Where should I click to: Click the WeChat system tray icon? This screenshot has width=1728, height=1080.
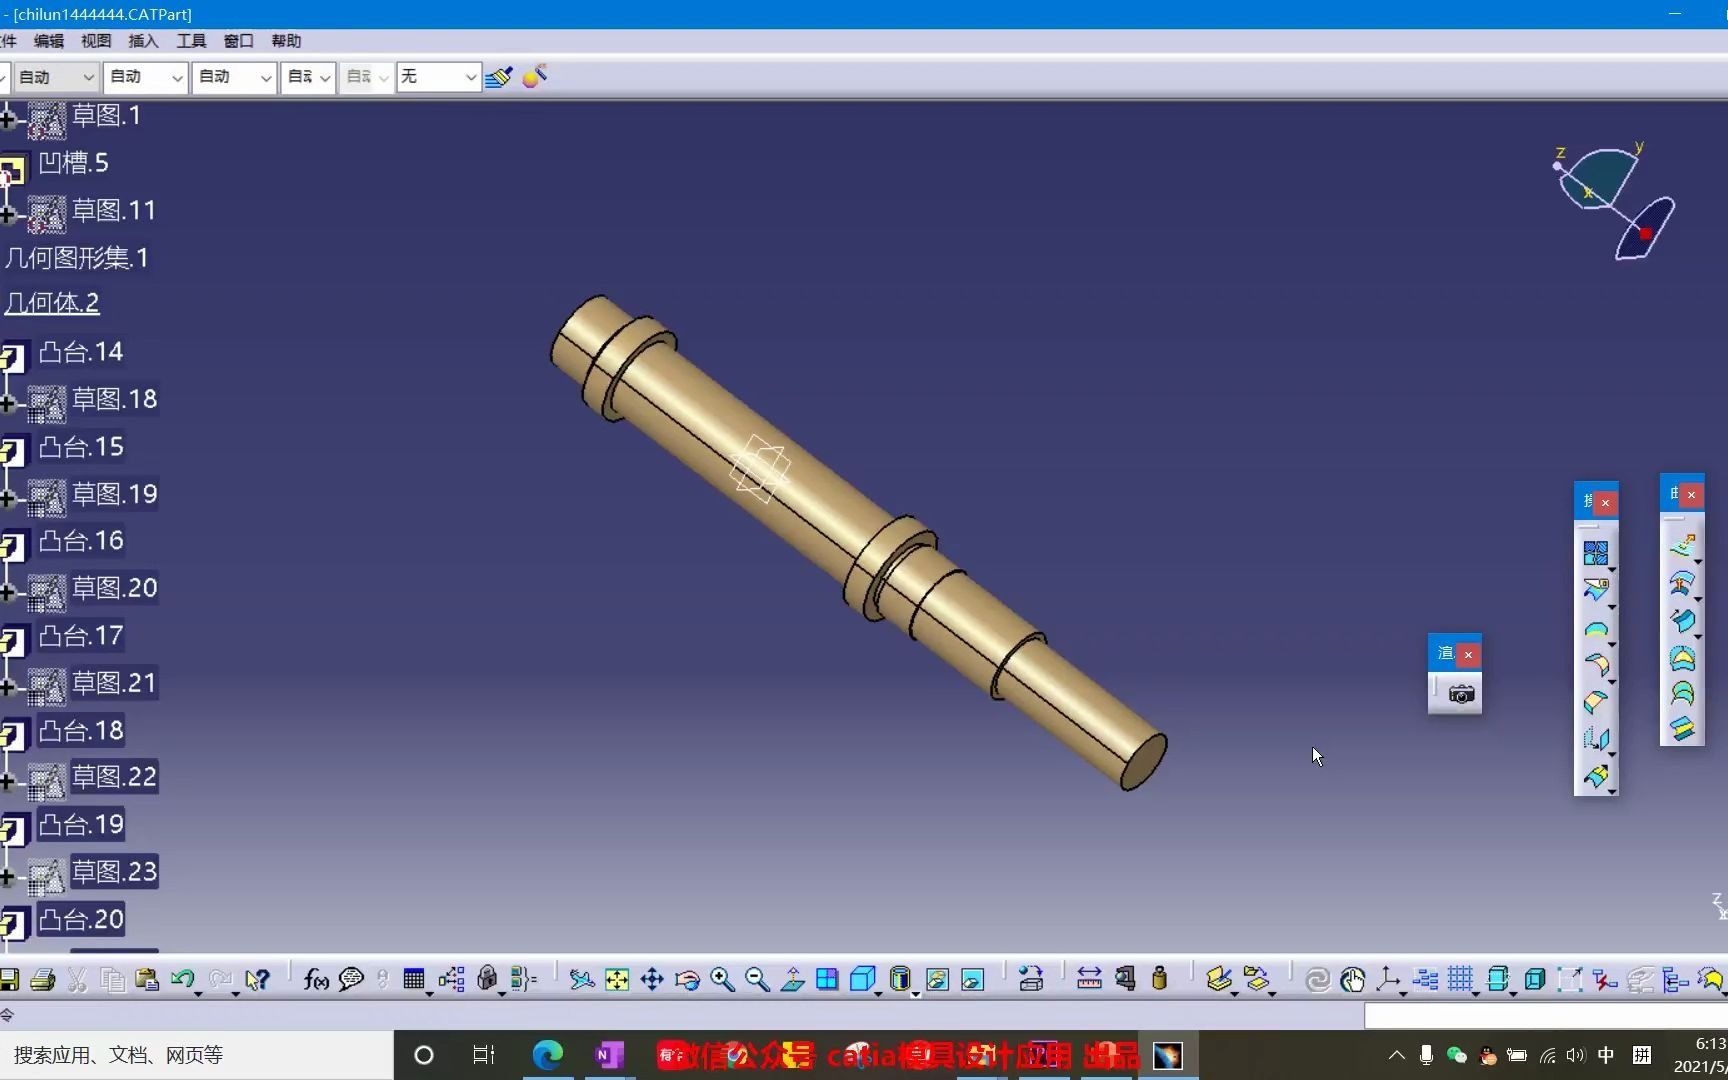pos(1457,1055)
